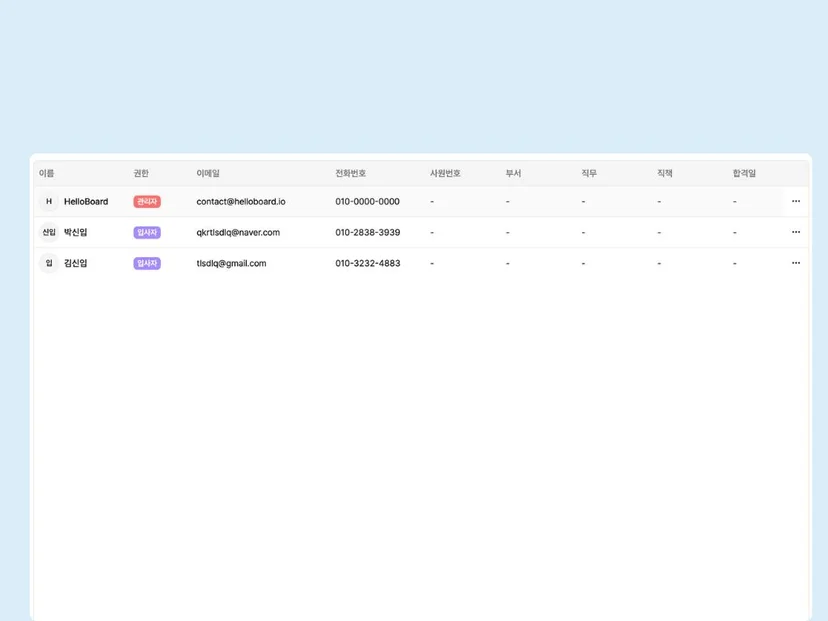Screen dimensions: 828x621
Task: Open the more options menu for 박신입 row
Action: coord(796,232)
